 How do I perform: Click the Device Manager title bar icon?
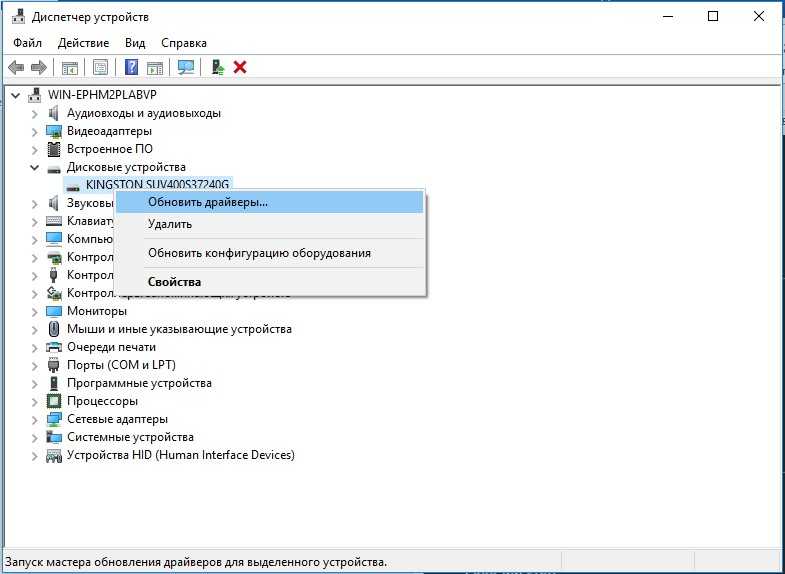(x=19, y=17)
